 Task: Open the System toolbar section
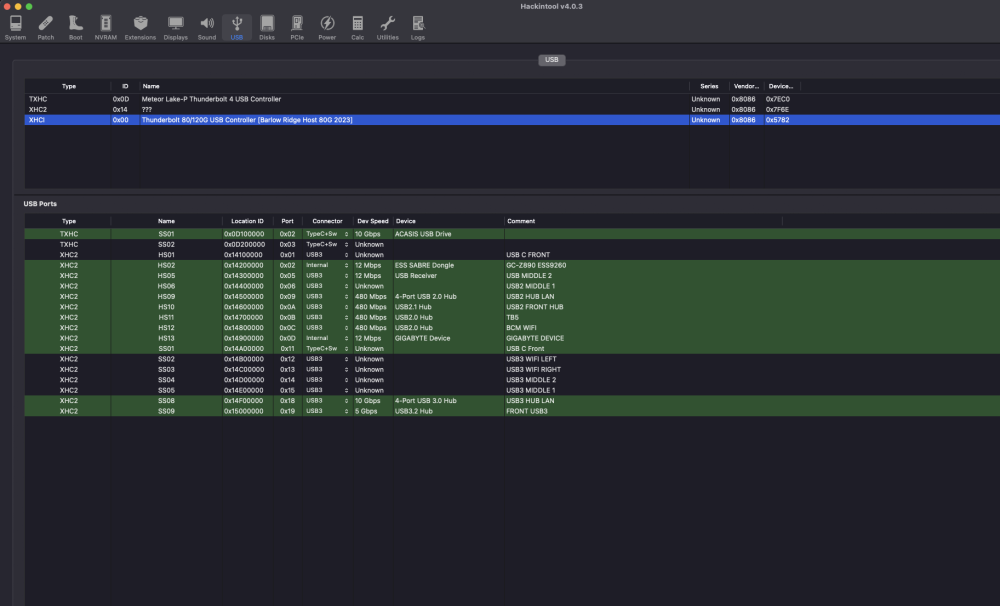click(15, 27)
